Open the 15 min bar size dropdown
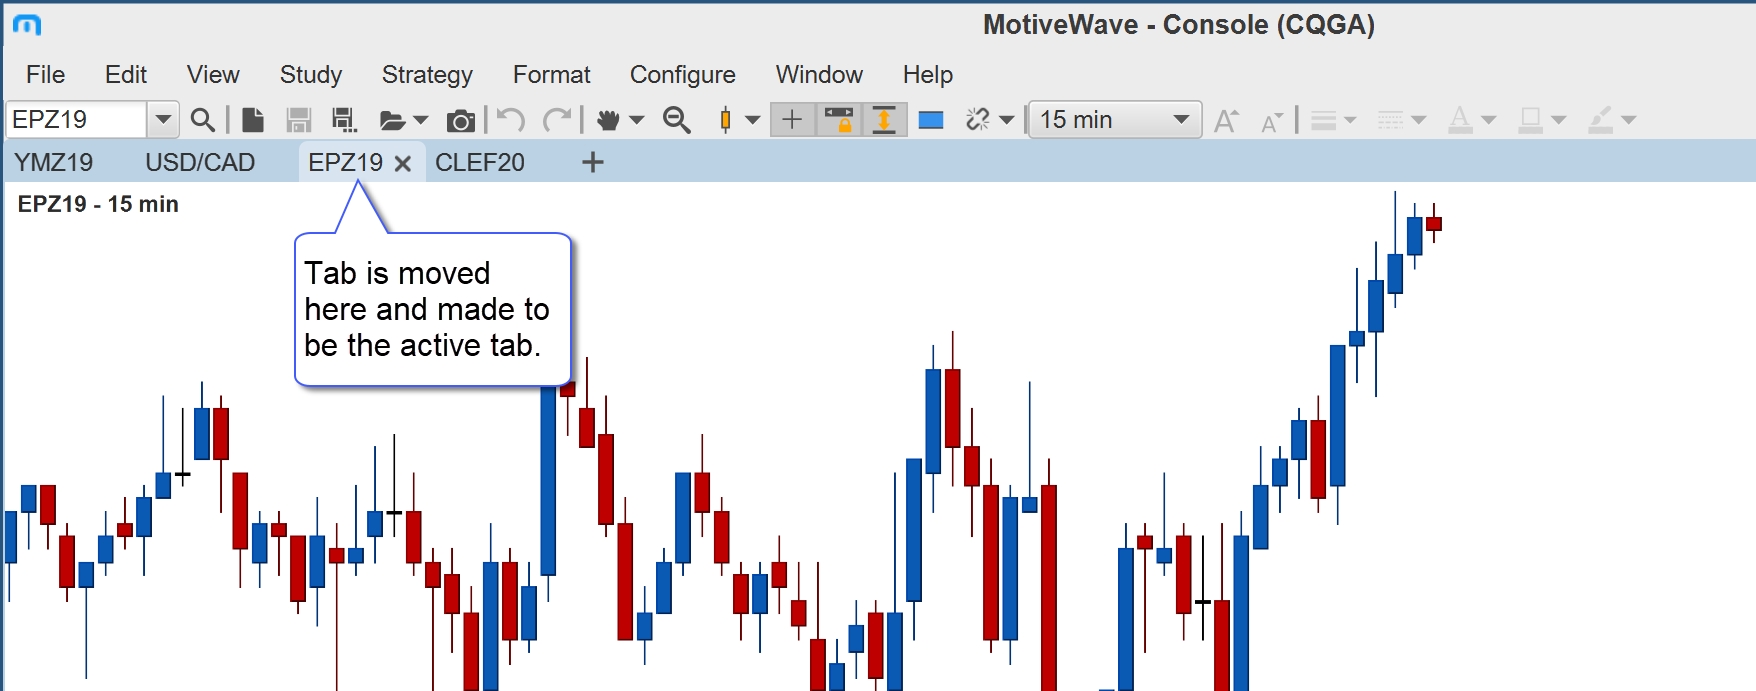1756x691 pixels. point(1115,120)
